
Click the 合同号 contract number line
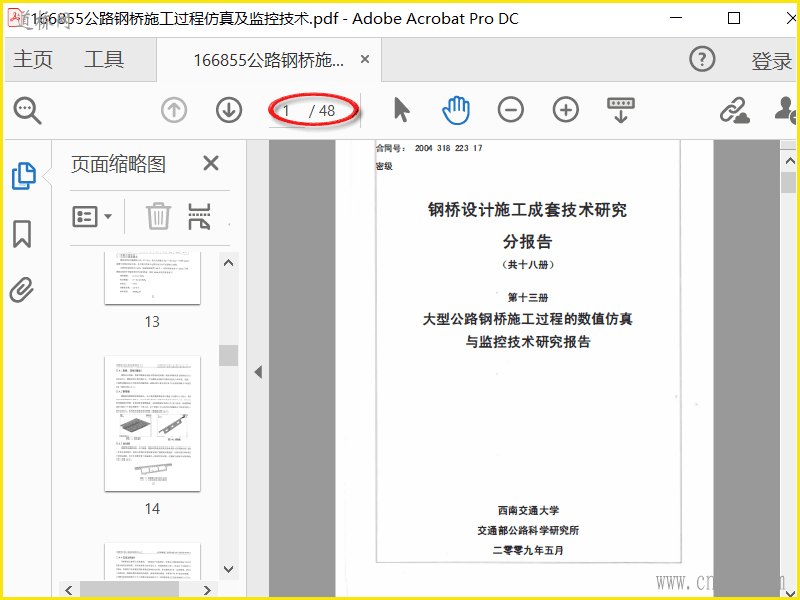(429, 148)
